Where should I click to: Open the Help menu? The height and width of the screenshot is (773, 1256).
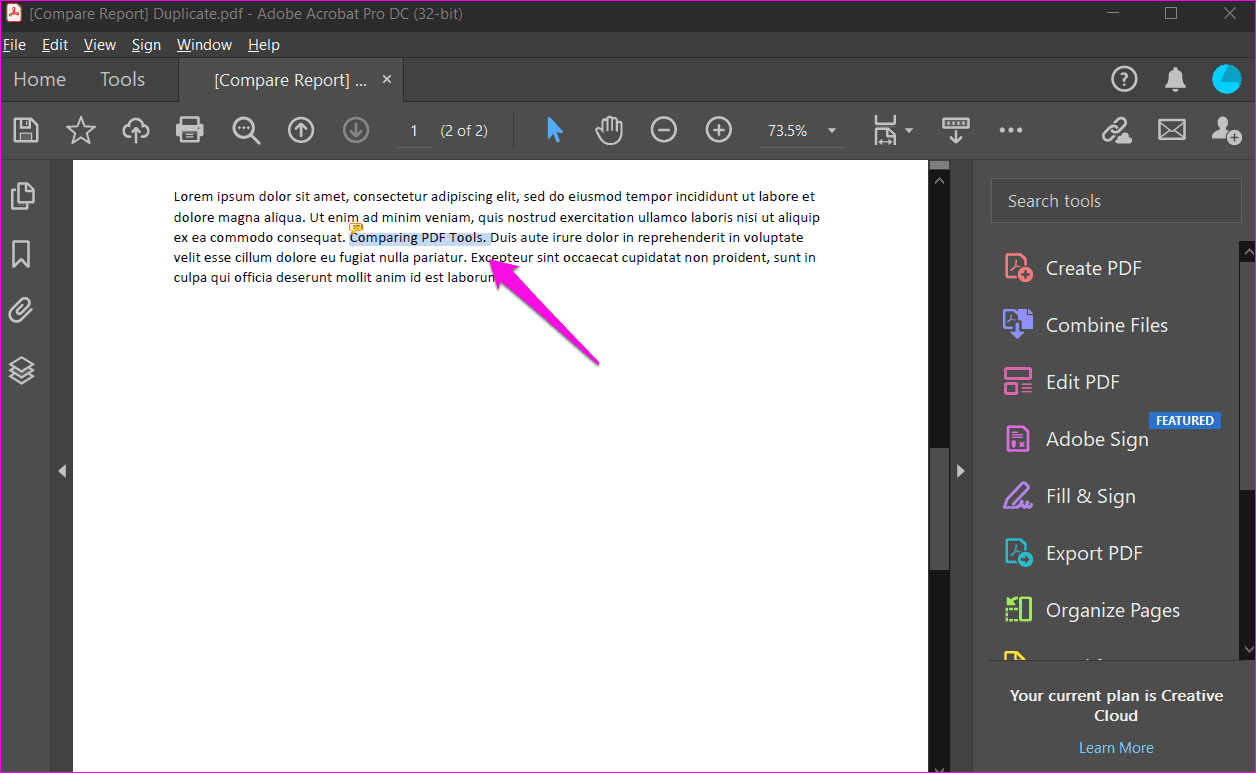(x=264, y=45)
